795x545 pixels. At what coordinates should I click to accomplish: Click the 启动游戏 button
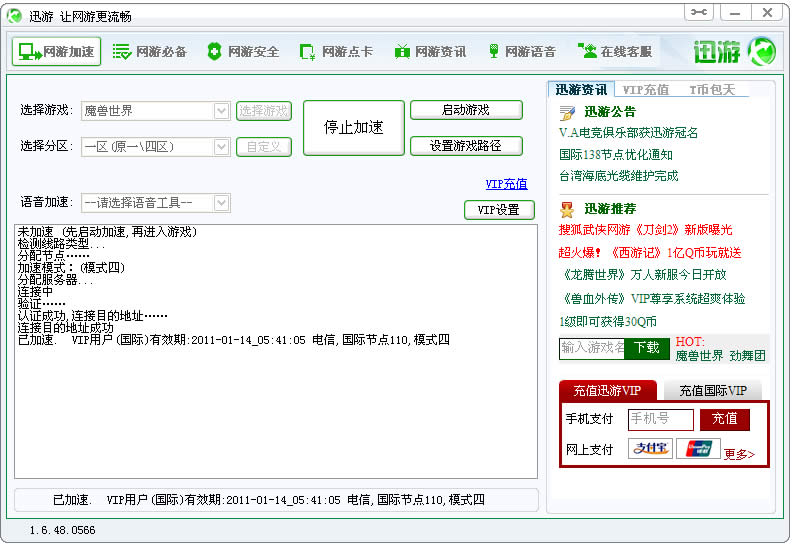(x=466, y=110)
